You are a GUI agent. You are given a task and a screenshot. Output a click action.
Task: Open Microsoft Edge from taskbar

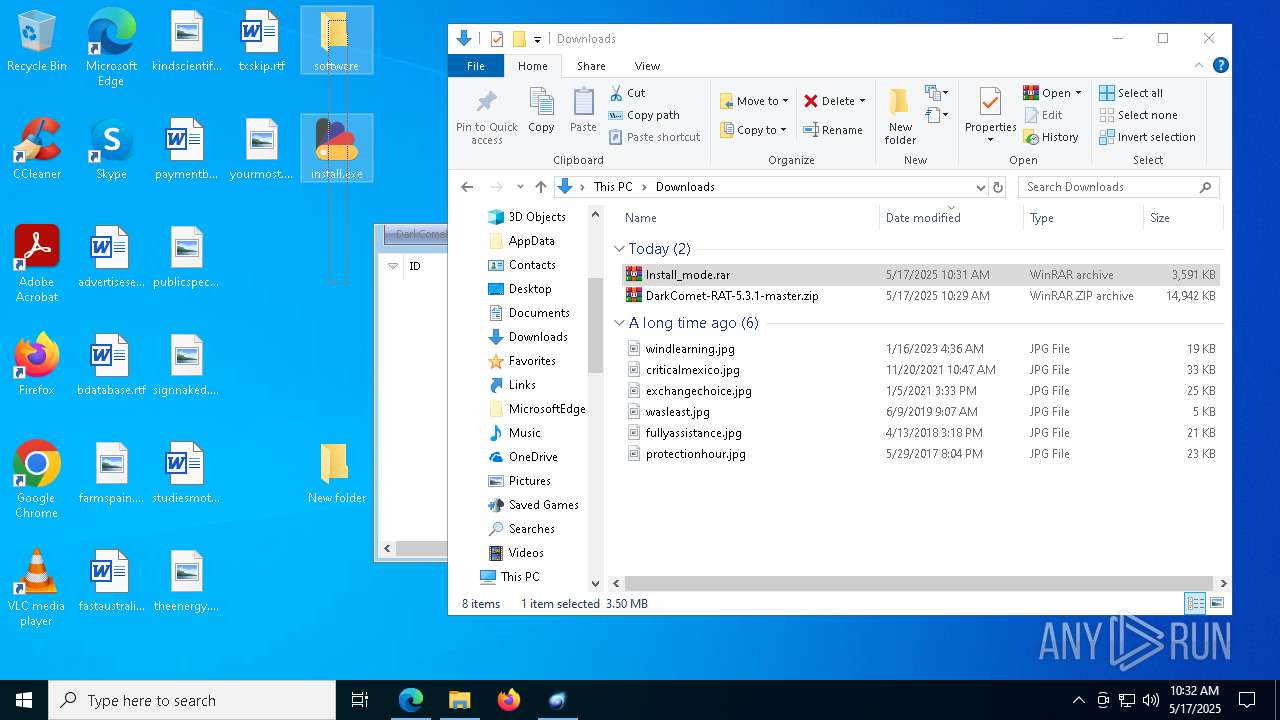click(x=411, y=700)
